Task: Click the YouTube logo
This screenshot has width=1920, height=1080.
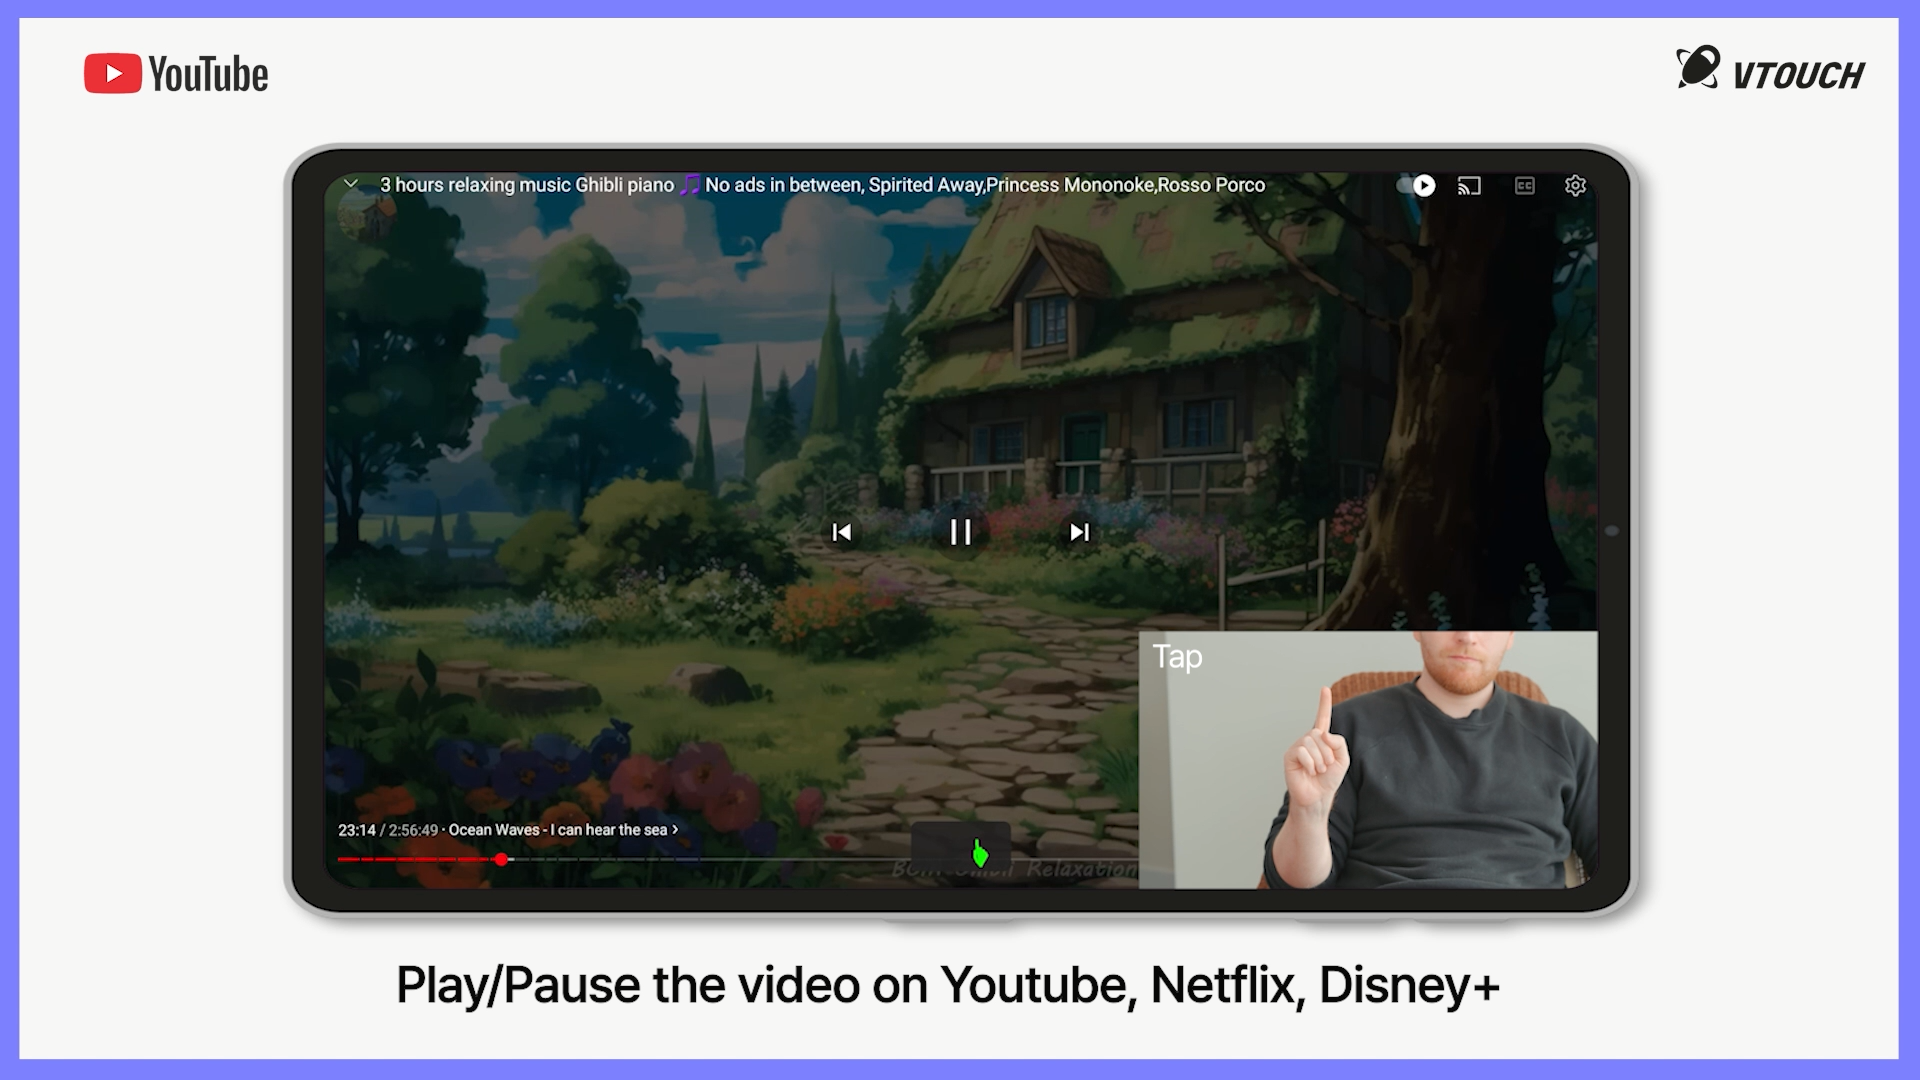Action: tap(176, 74)
